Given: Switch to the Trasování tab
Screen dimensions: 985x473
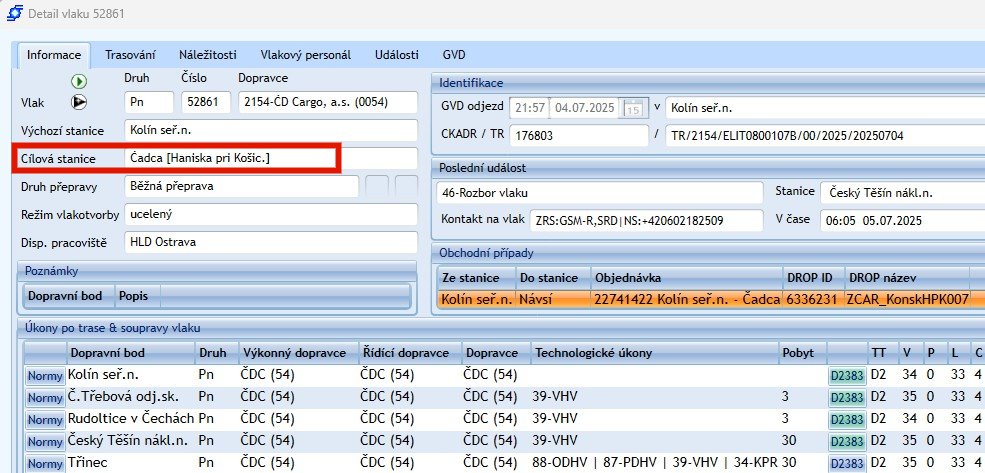Looking at the screenshot, I should coord(130,55).
